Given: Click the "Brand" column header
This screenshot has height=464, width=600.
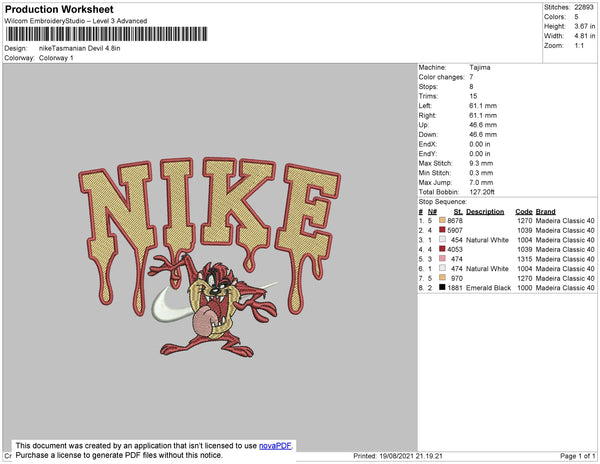Looking at the screenshot, I should click(545, 212).
